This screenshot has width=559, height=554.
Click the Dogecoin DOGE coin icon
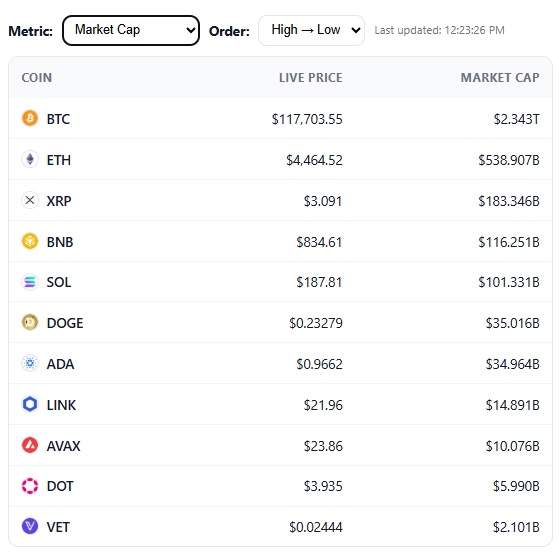(x=30, y=323)
